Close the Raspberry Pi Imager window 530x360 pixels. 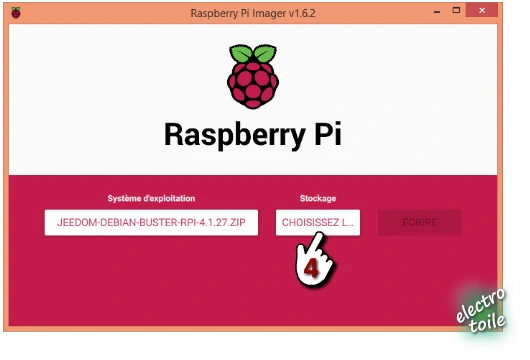pos(482,10)
